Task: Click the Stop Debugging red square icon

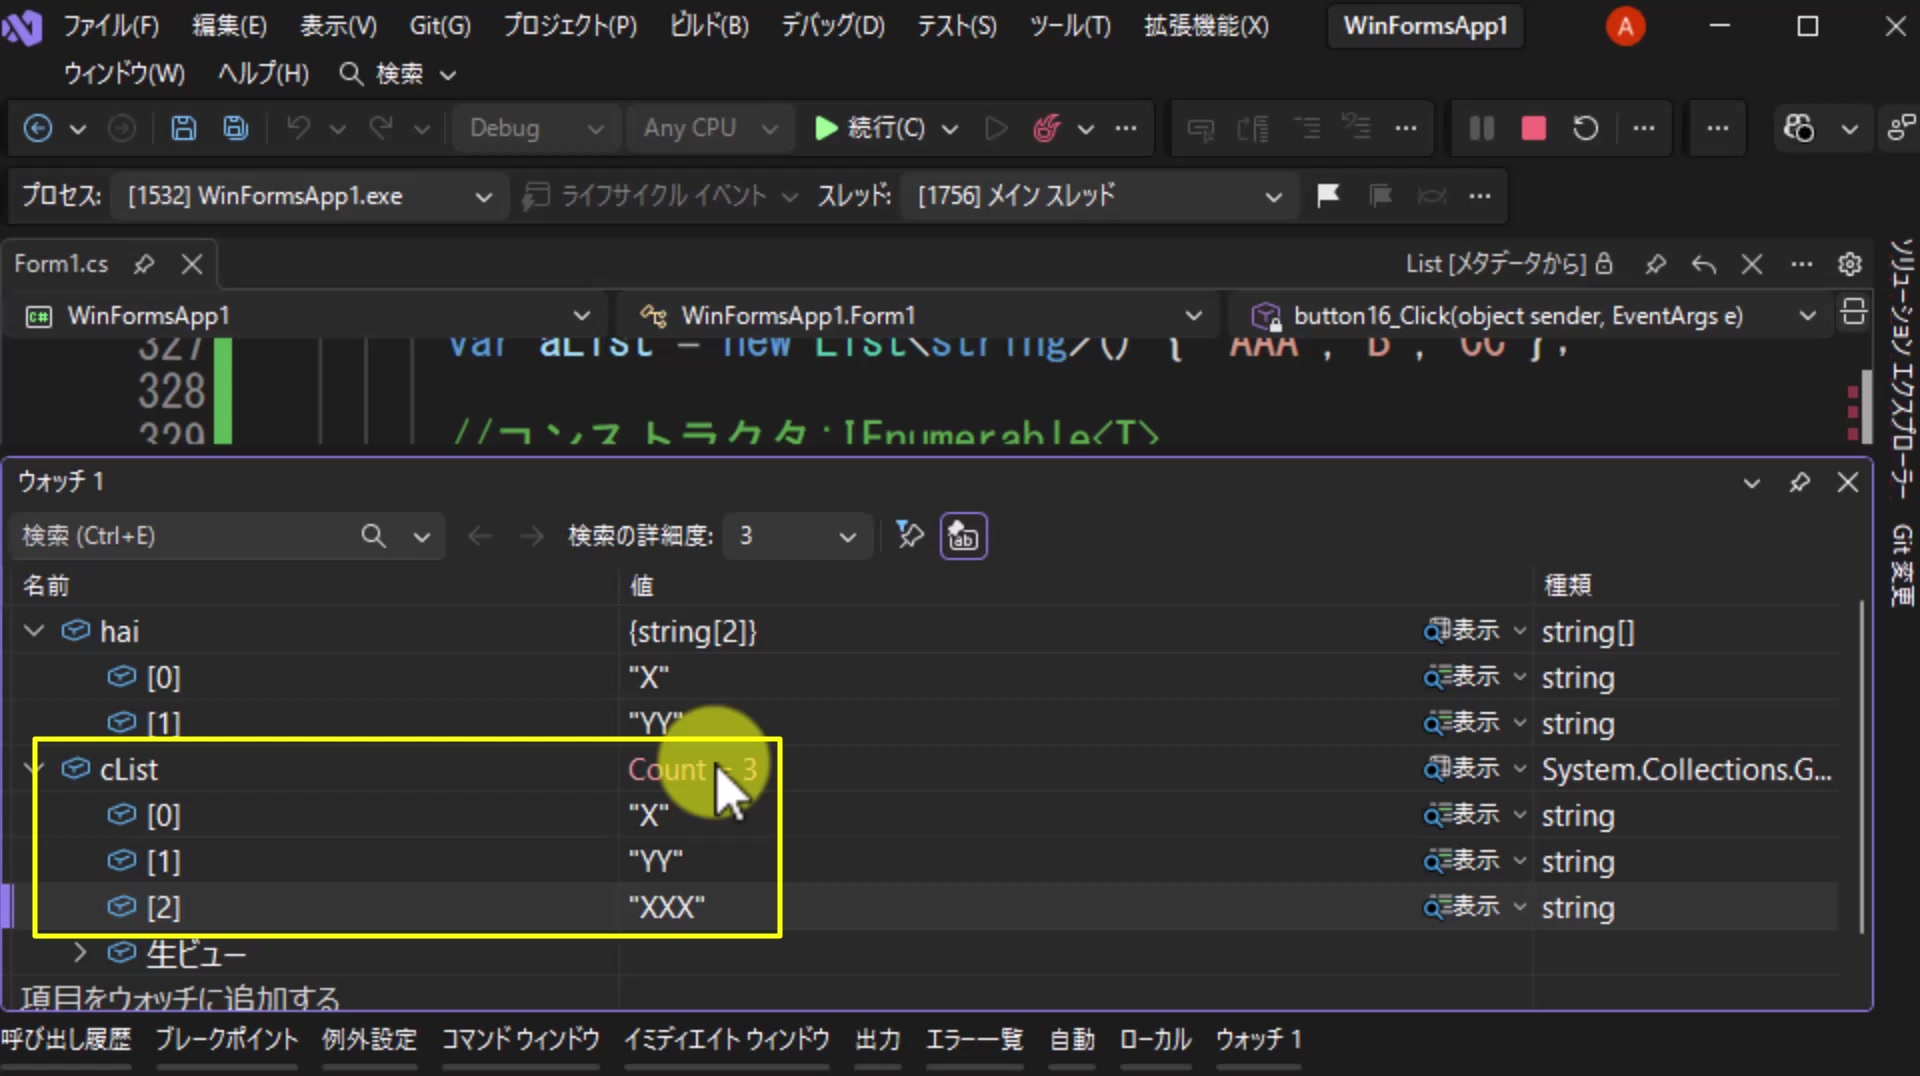Action: click(x=1533, y=128)
